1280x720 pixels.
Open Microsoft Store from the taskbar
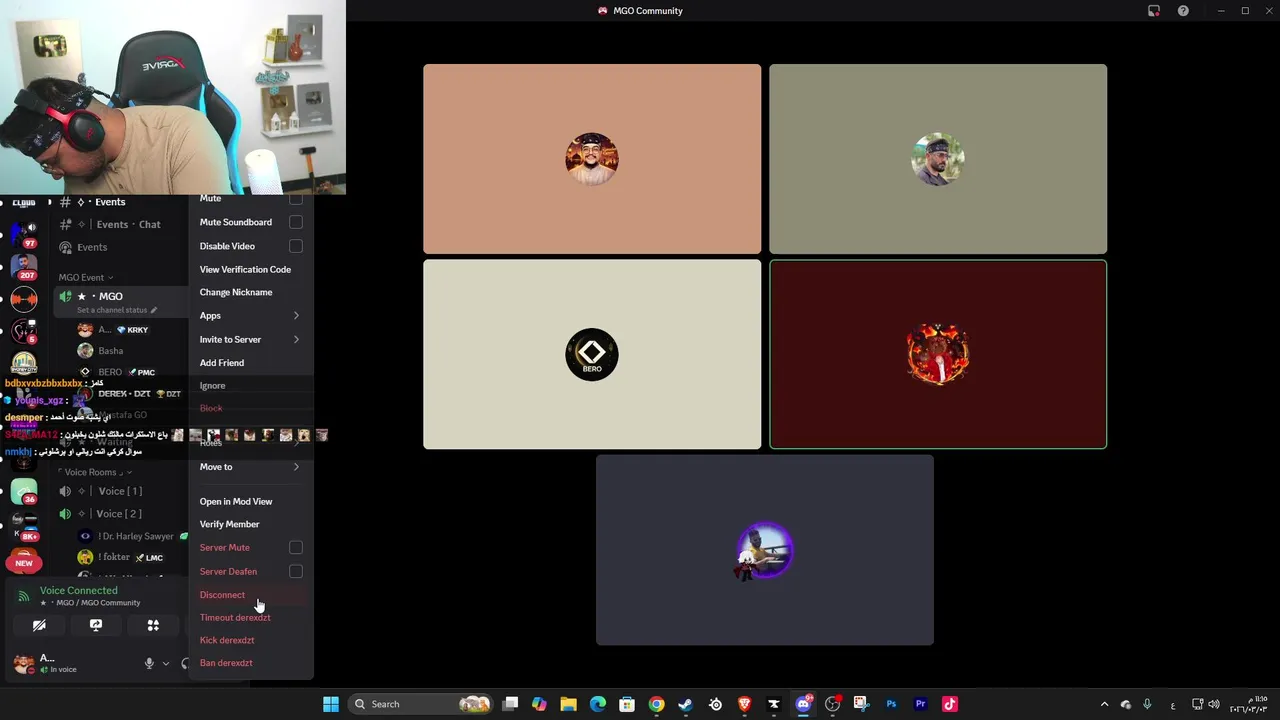click(x=627, y=704)
